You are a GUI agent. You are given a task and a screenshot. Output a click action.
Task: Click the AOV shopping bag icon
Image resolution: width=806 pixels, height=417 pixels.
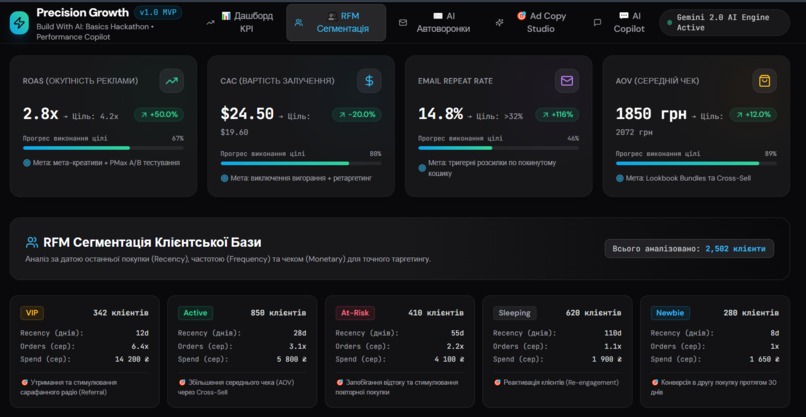[x=764, y=81]
